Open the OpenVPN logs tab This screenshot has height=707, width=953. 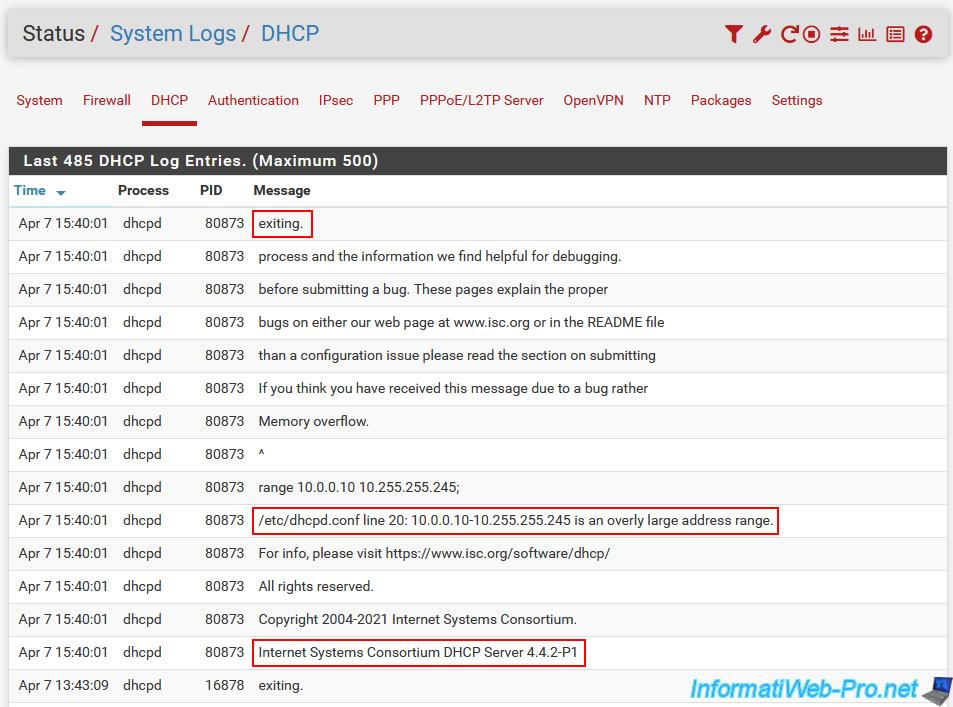[593, 100]
